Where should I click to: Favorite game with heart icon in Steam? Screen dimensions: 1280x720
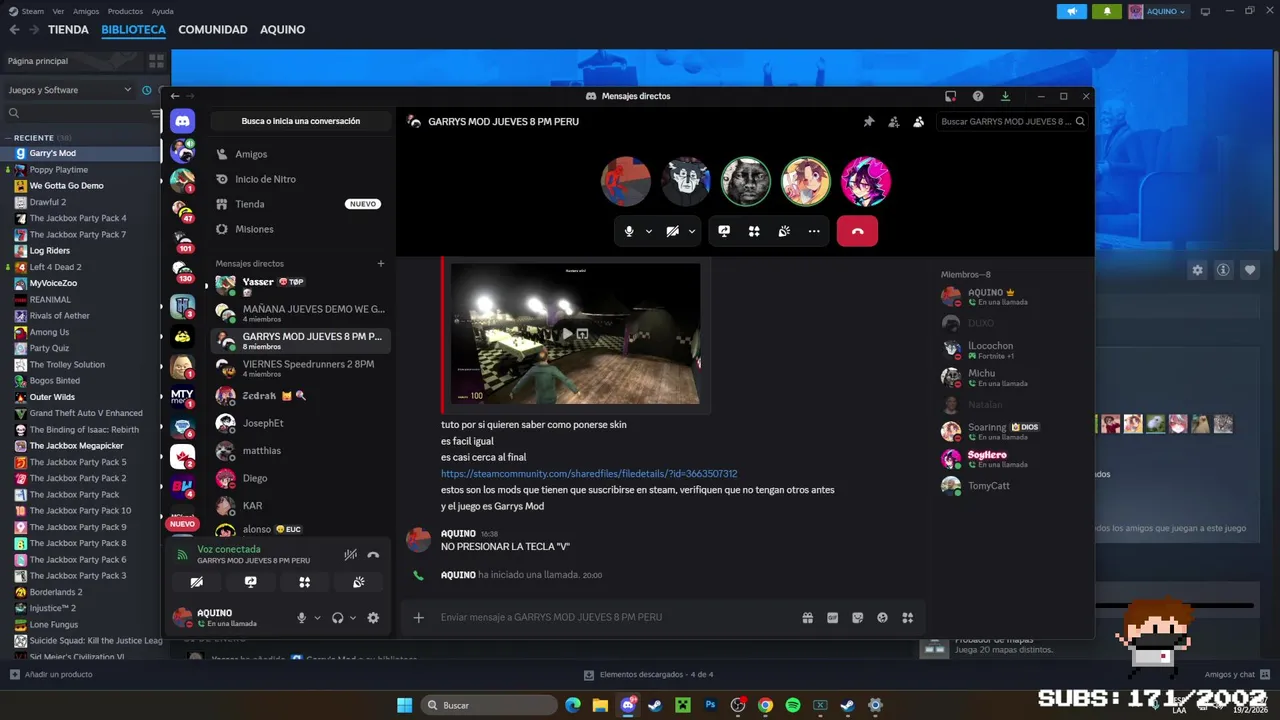click(x=1249, y=270)
